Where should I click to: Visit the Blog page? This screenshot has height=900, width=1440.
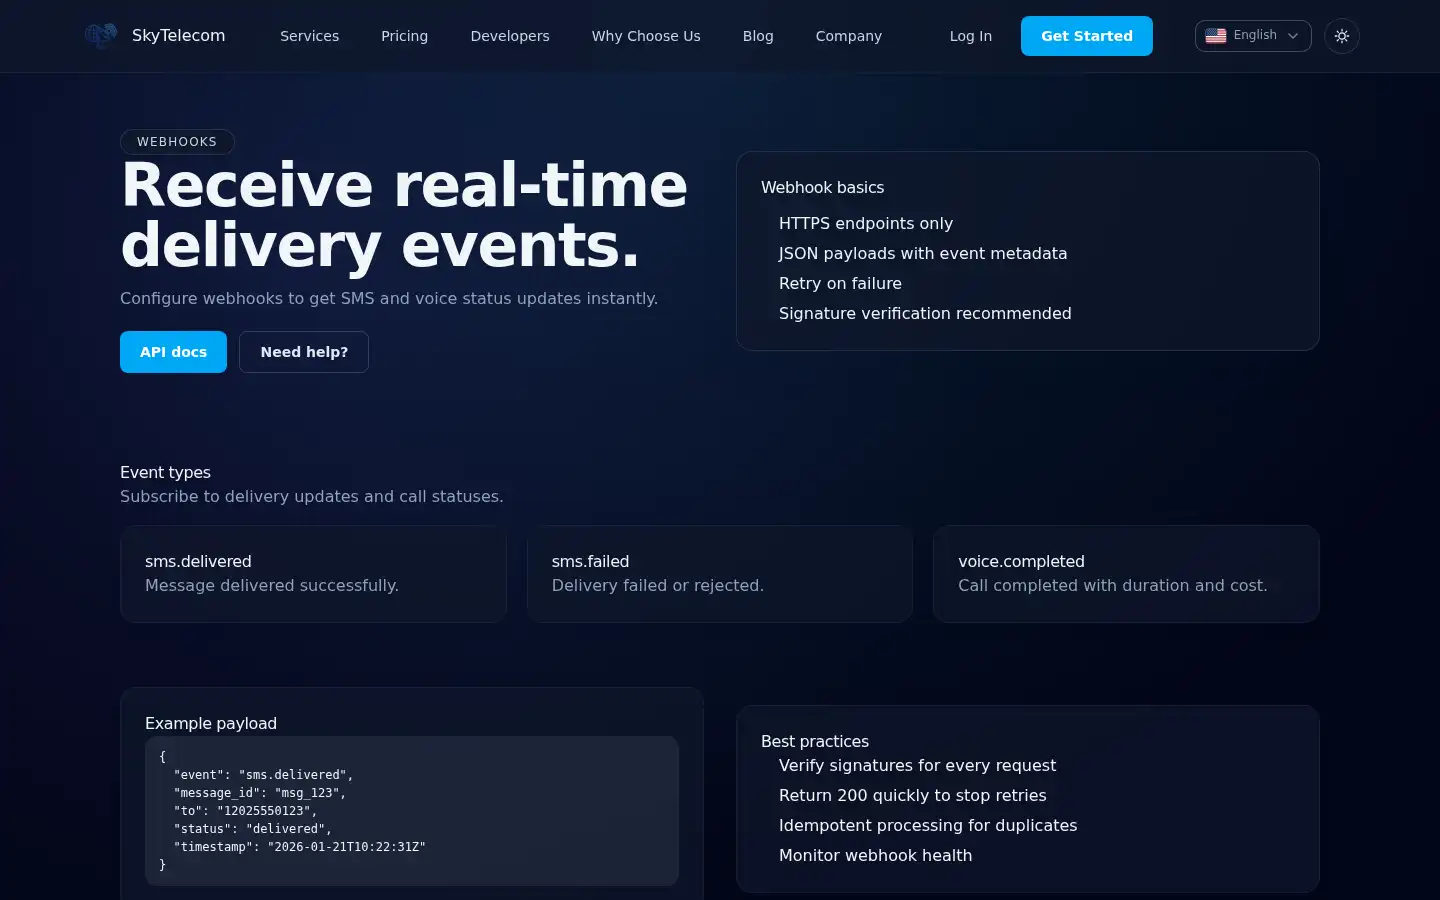pyautogui.click(x=758, y=36)
